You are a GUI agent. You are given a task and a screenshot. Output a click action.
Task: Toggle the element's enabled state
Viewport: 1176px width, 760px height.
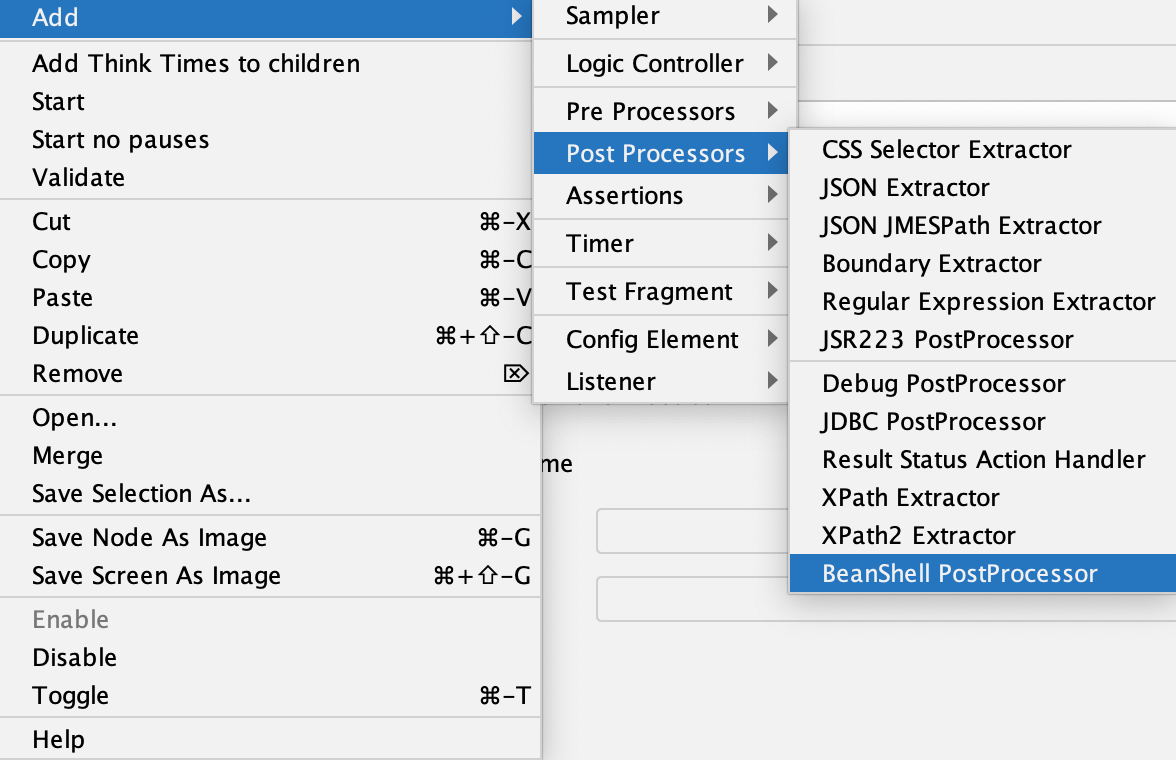click(70, 696)
